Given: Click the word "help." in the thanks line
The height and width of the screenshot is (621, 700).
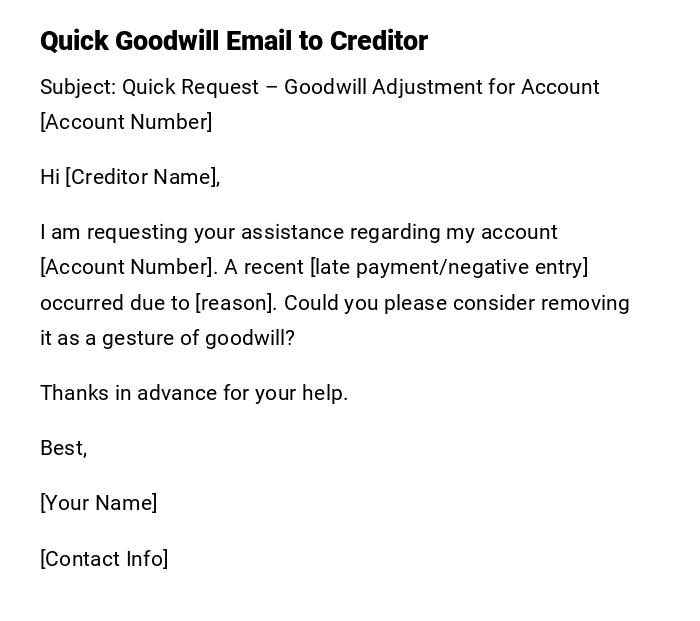Looking at the screenshot, I should point(326,393).
